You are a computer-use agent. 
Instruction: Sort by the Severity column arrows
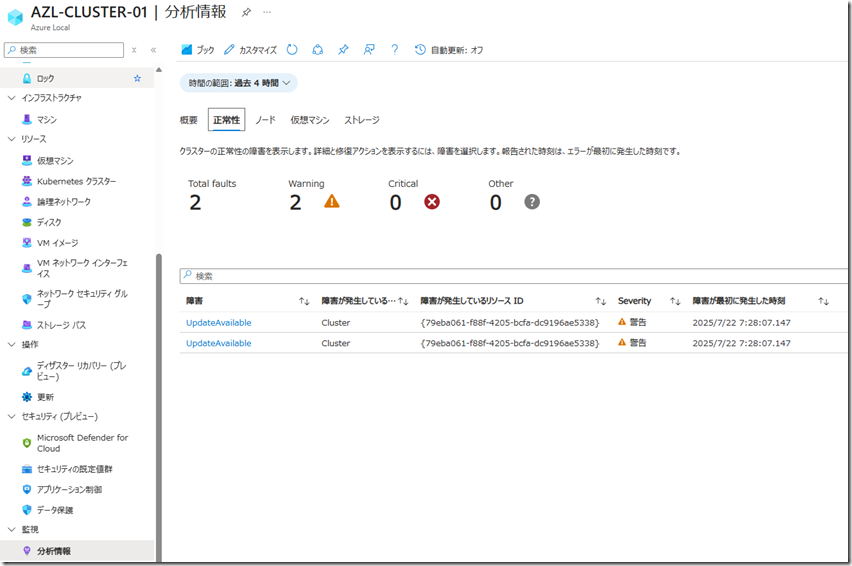coord(675,301)
